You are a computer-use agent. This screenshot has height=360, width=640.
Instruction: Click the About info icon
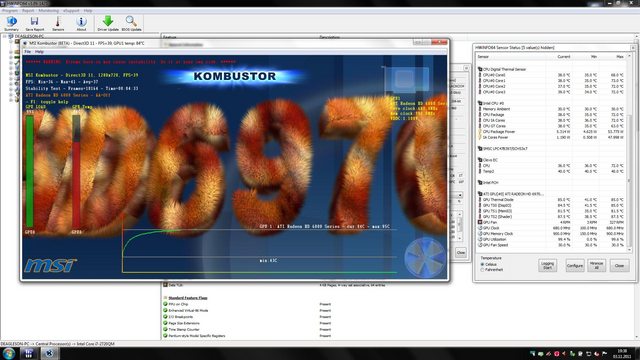point(81,23)
